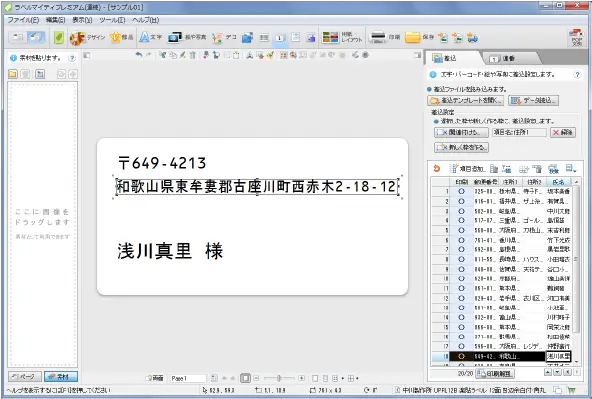The image size is (592, 399).
Task: Open the ツール menu
Action: tap(112, 20)
